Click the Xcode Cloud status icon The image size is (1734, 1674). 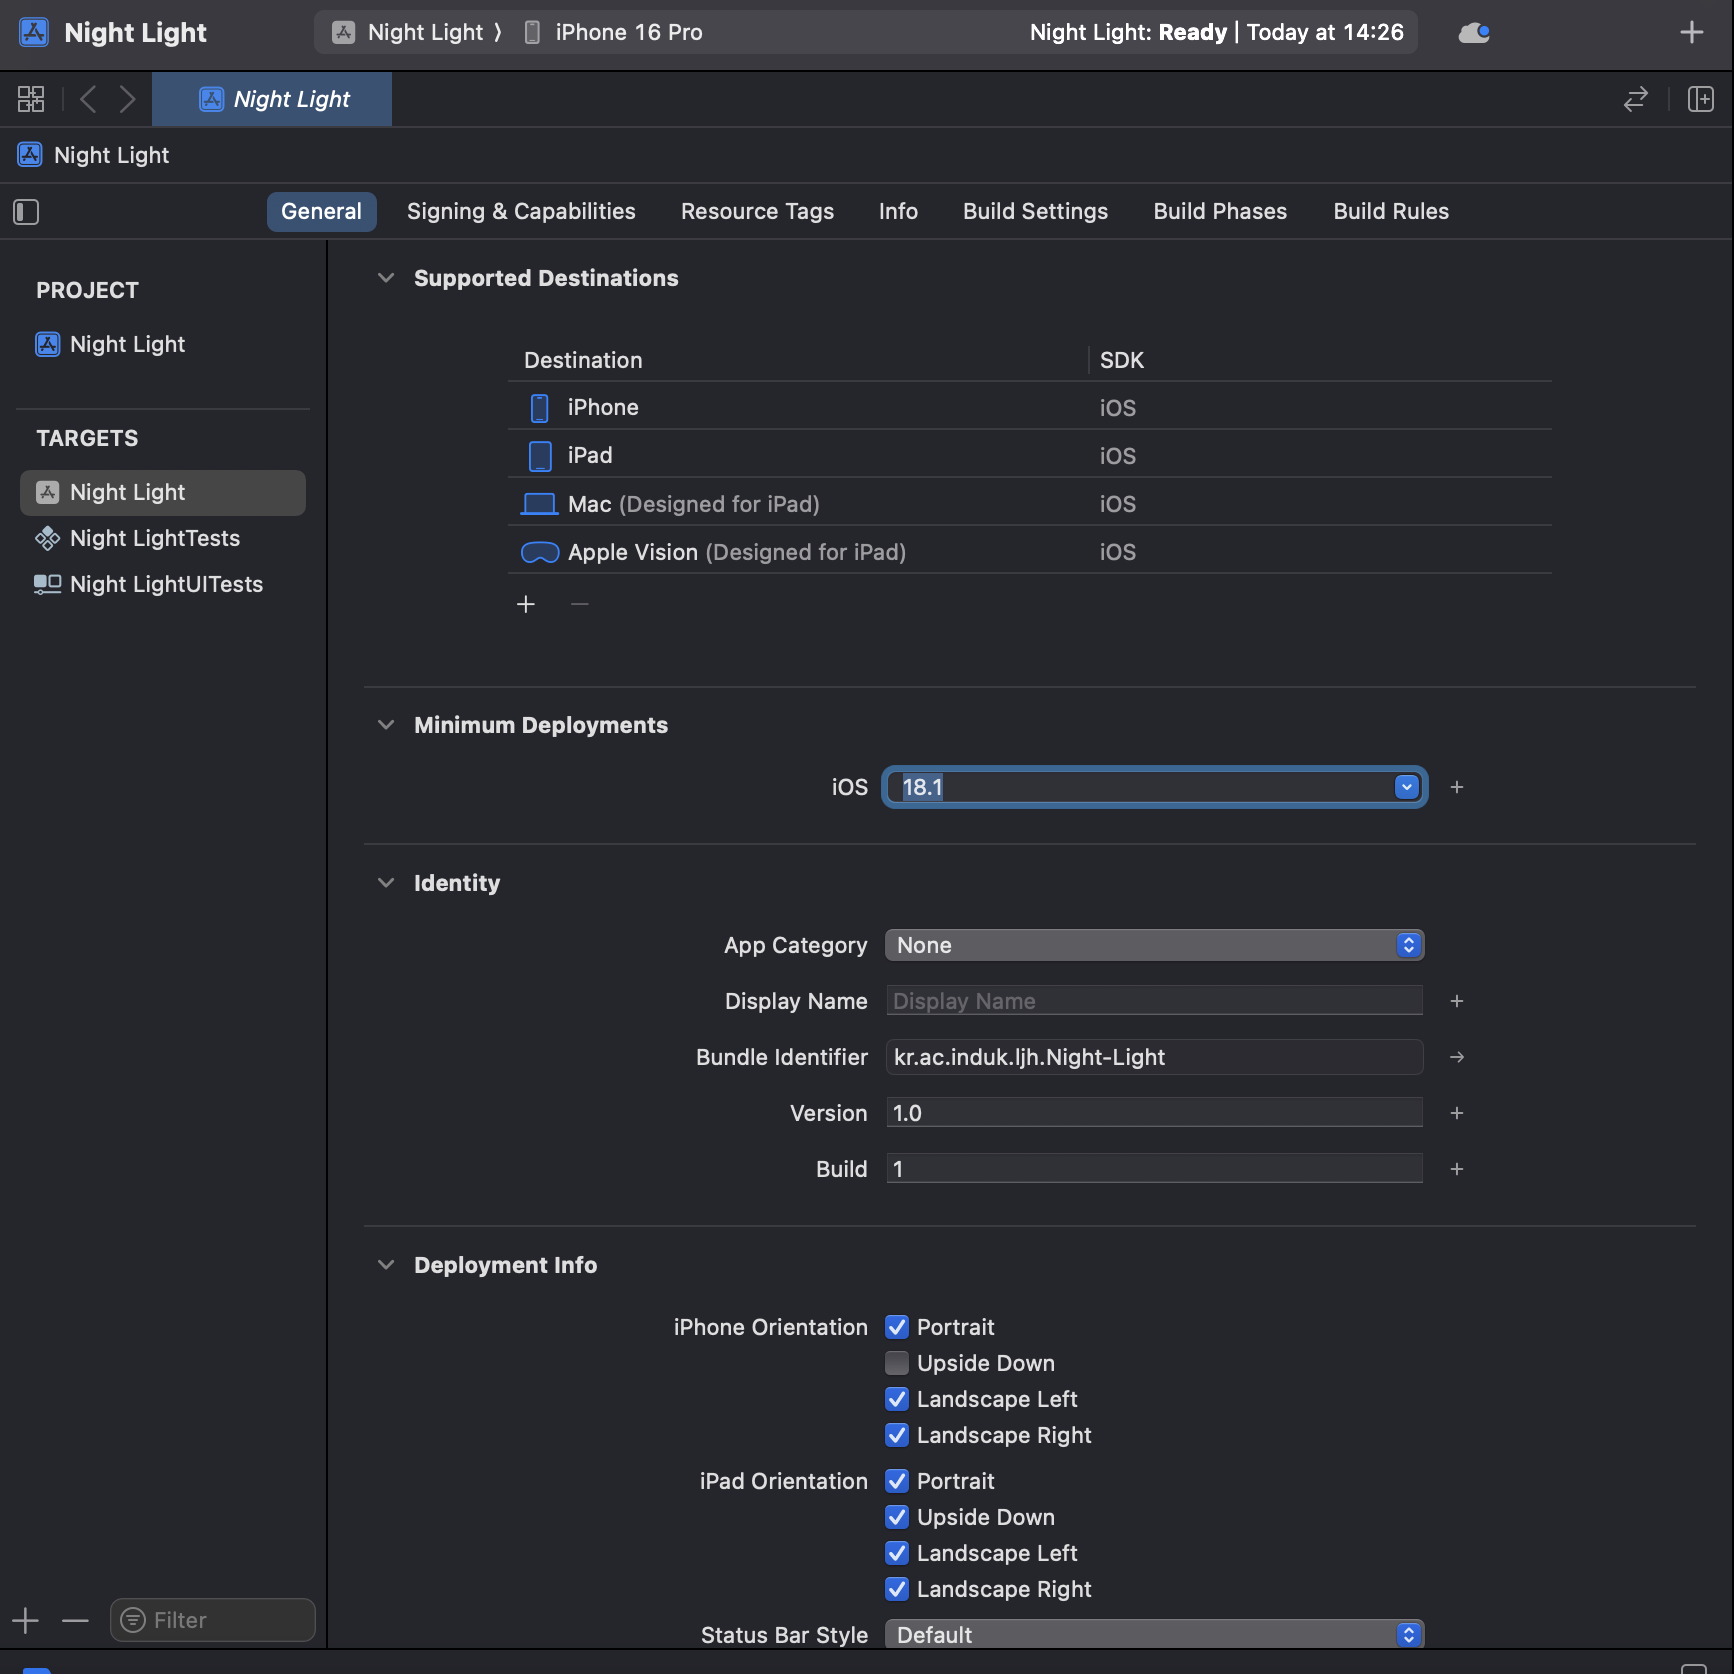point(1474,33)
